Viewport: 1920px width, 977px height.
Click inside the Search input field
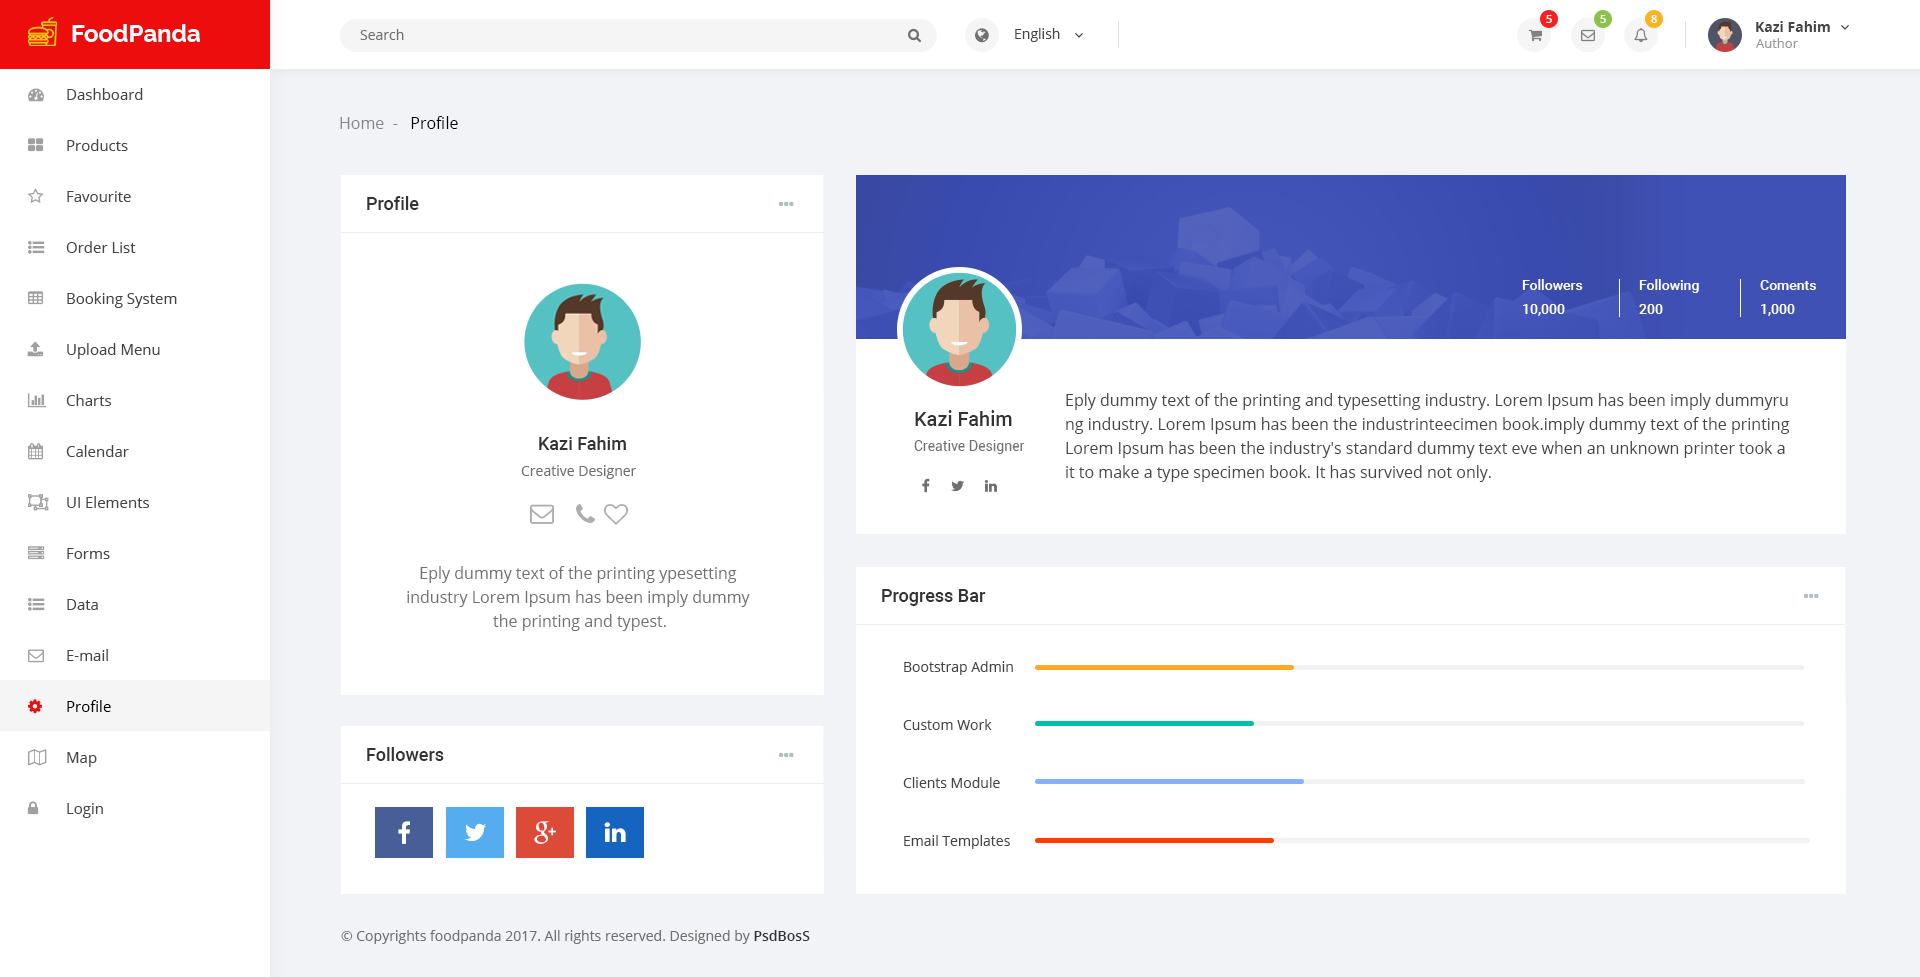tap(620, 34)
